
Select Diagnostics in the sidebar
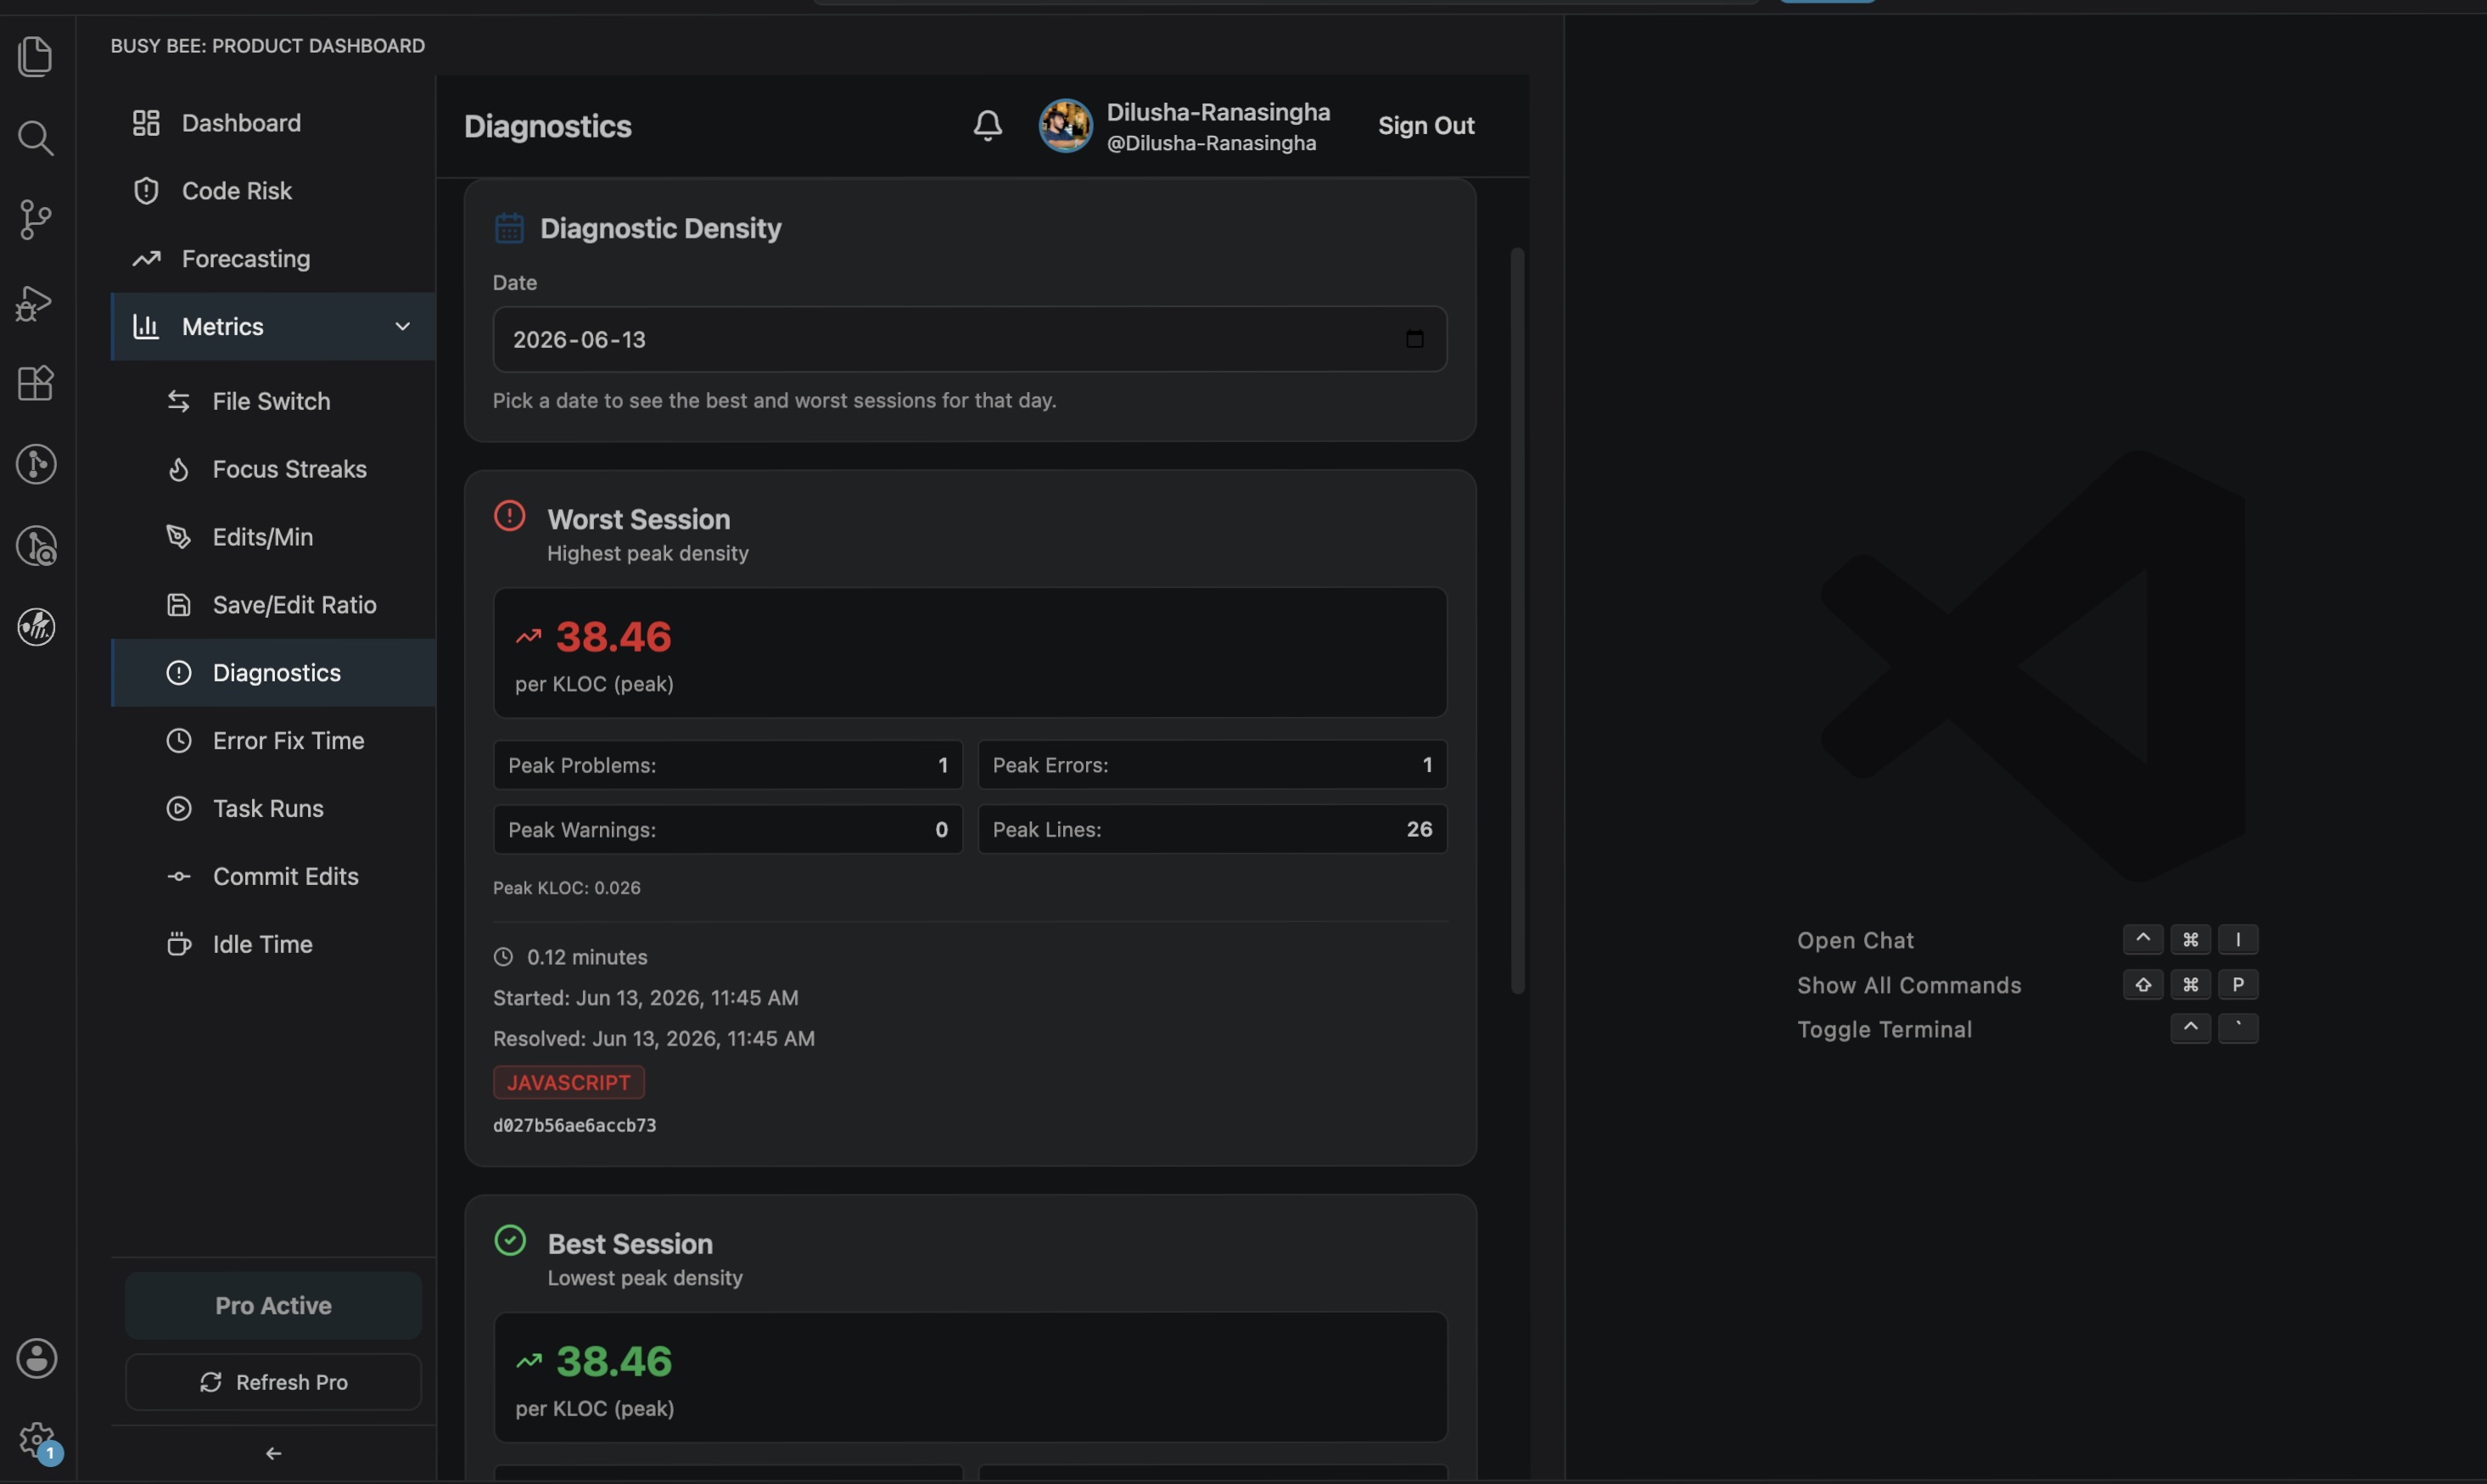coord(272,673)
